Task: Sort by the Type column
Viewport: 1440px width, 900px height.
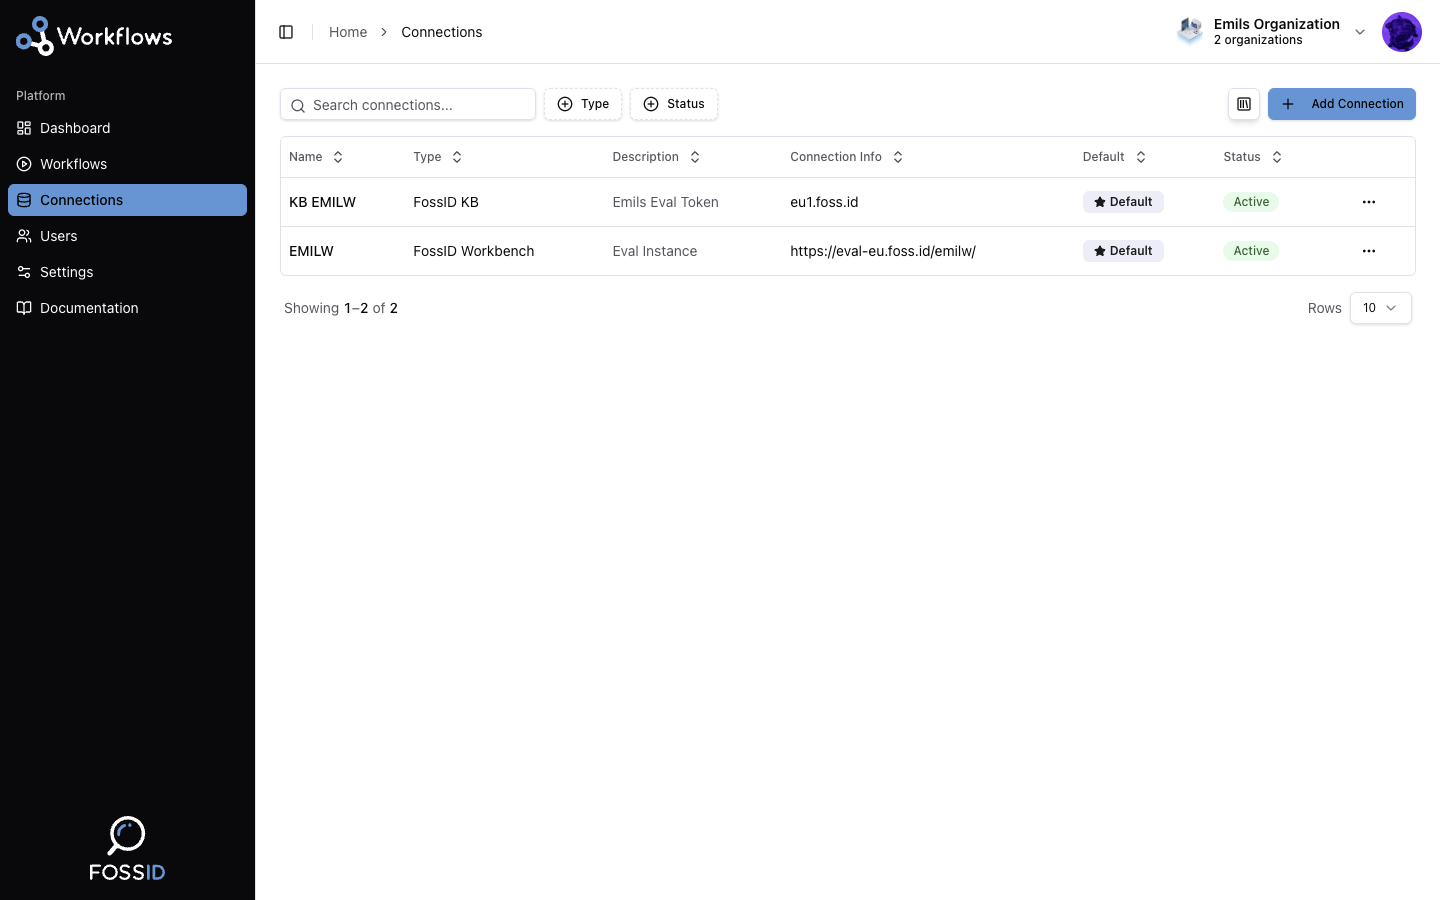Action: [x=438, y=157]
